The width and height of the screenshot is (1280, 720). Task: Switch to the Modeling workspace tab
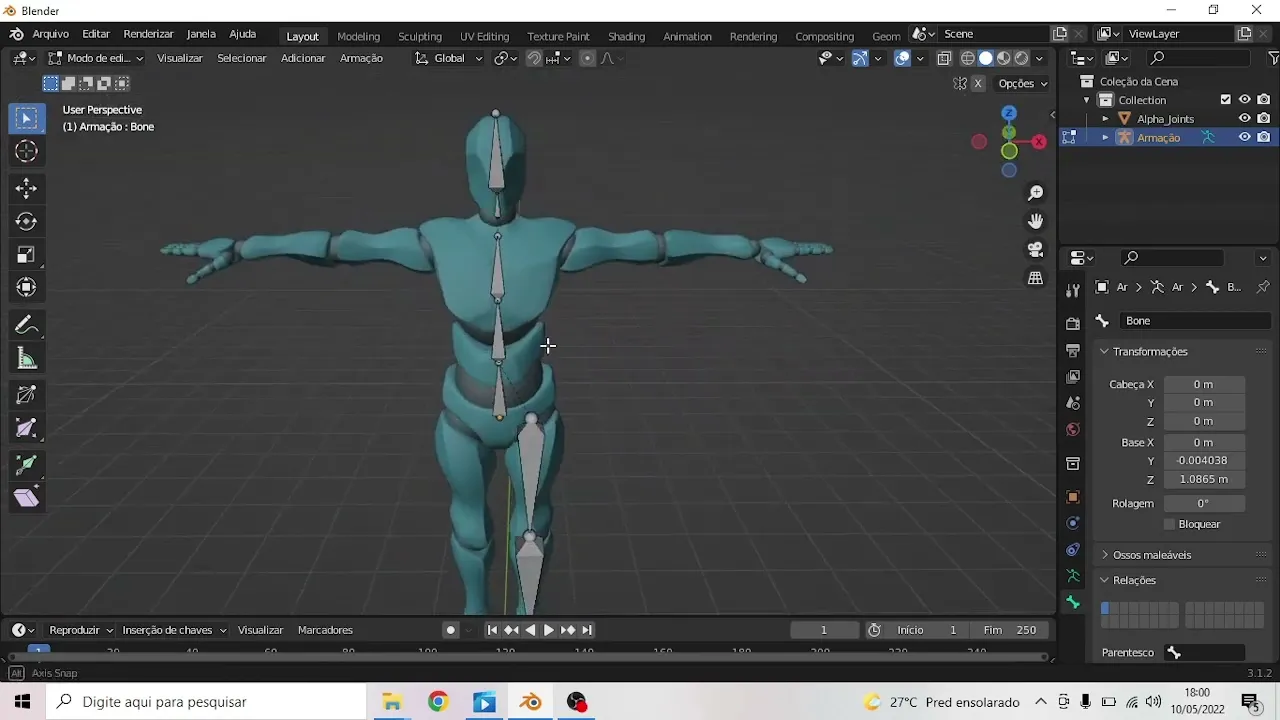click(358, 36)
